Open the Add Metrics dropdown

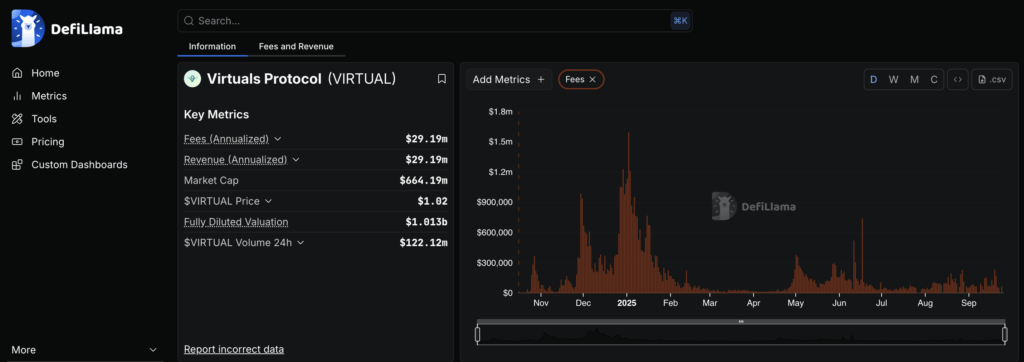[x=509, y=80]
